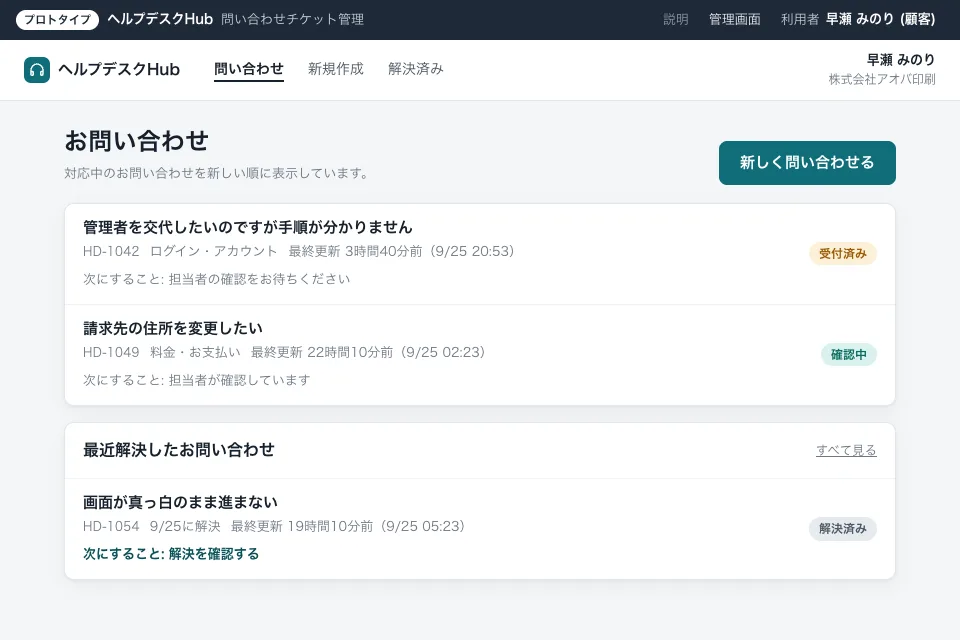Click the 確認中 status badge

point(849,355)
